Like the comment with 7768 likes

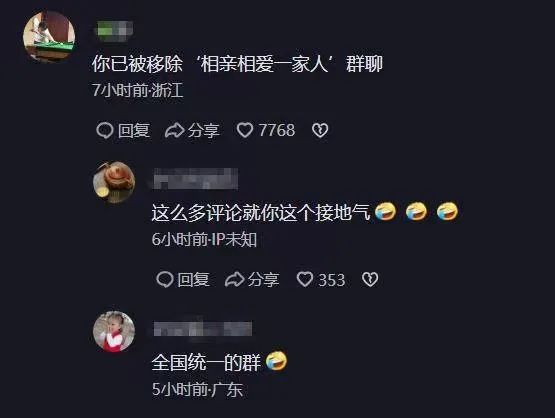(x=245, y=130)
